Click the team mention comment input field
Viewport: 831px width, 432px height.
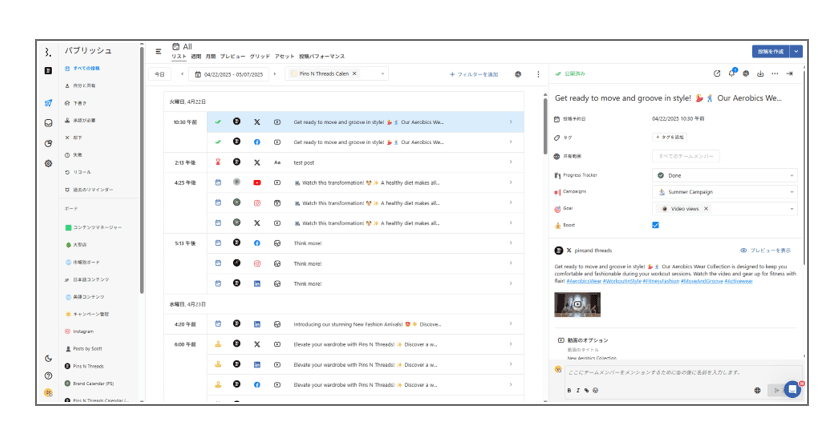(x=684, y=372)
